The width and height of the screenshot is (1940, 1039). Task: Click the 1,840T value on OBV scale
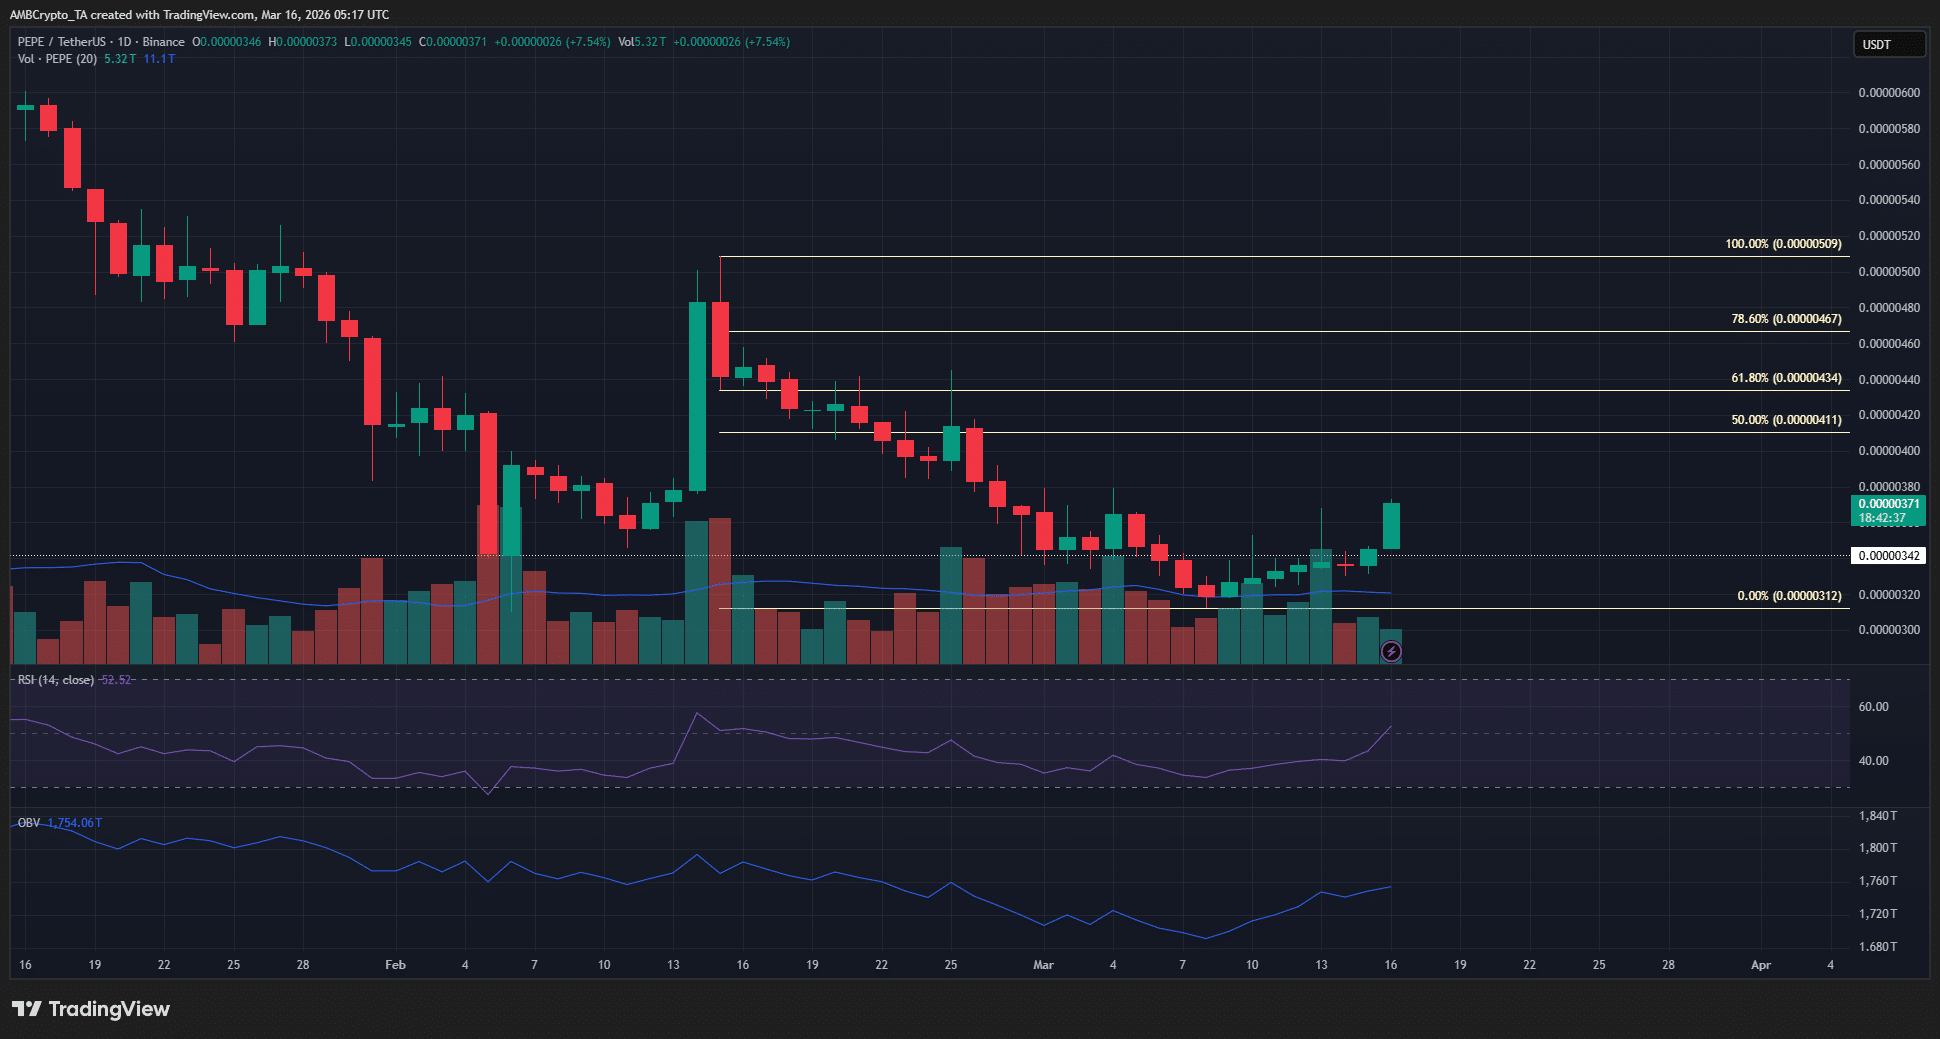click(x=1877, y=816)
